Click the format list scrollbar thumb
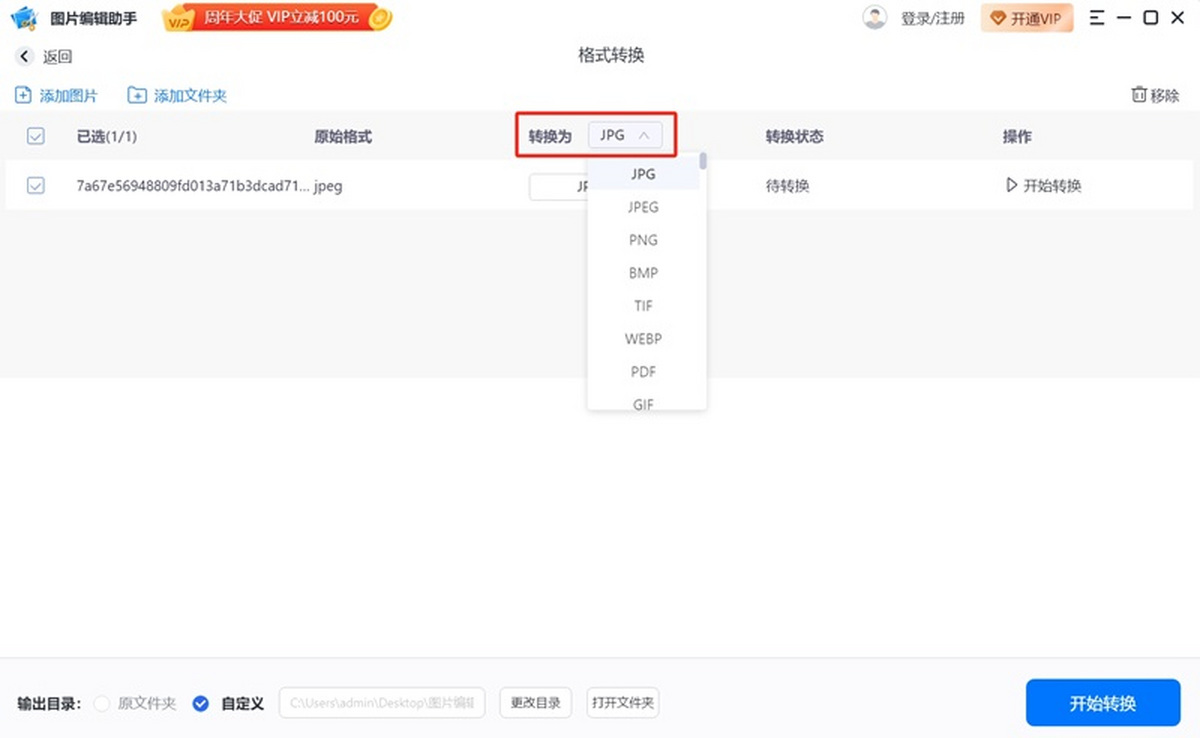1200x738 pixels. [x=704, y=161]
